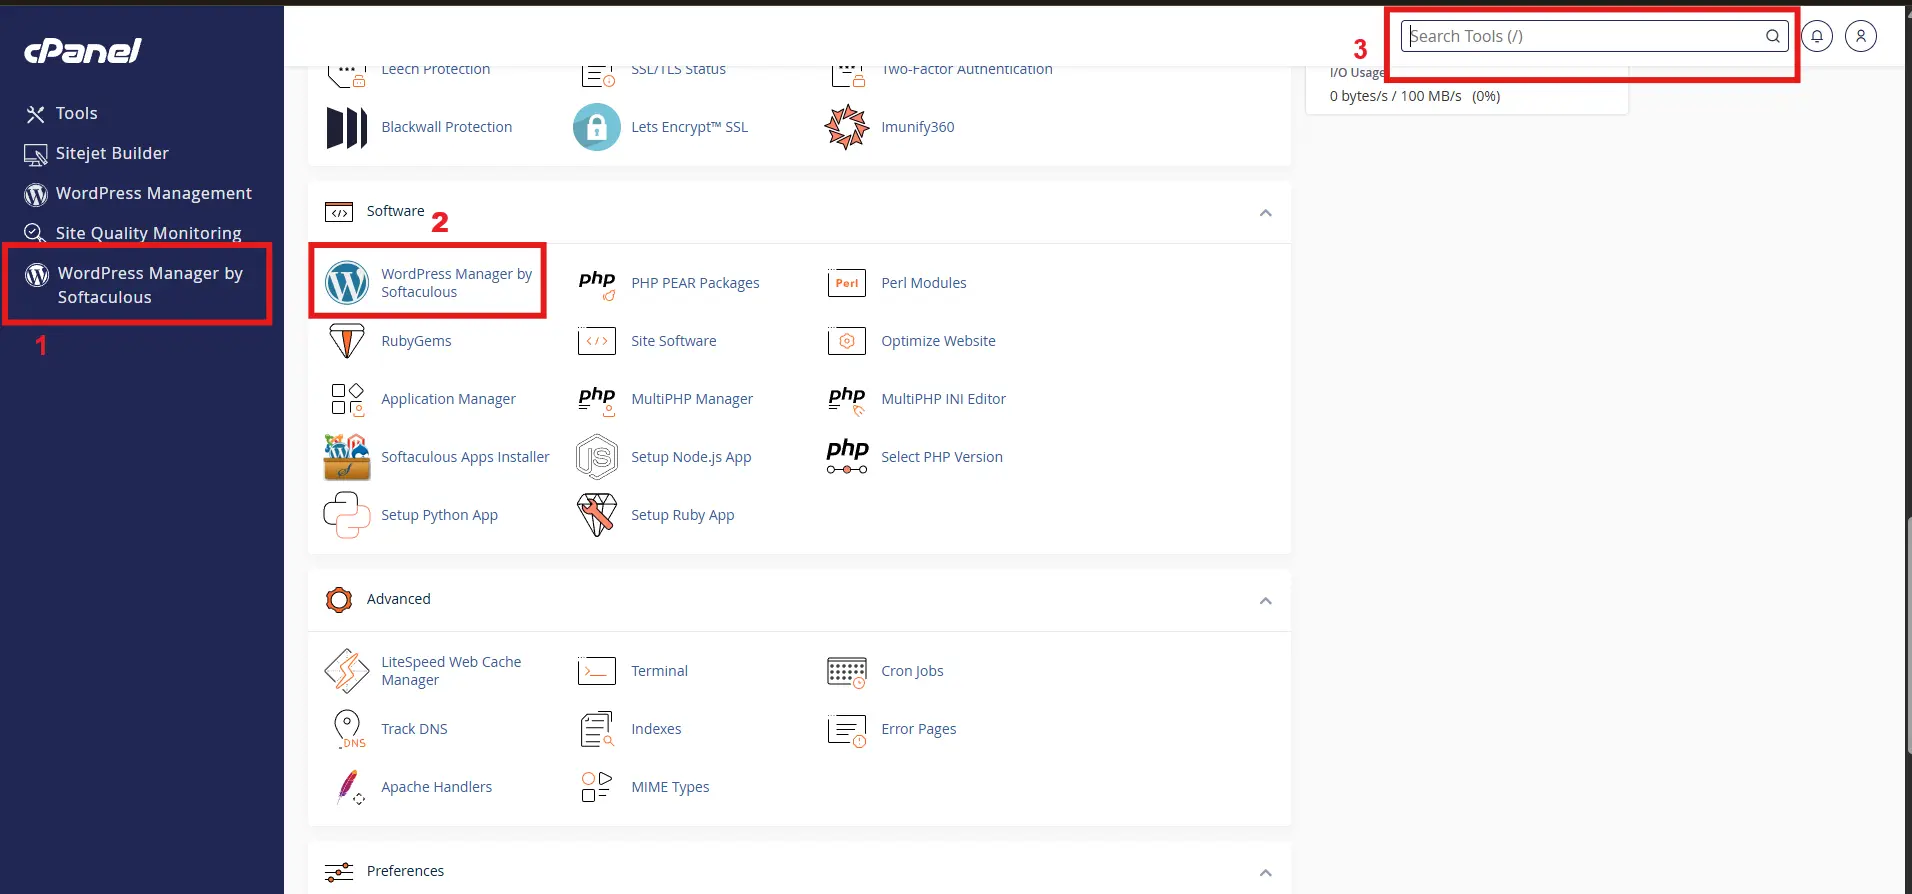Collapse the Software section

point(1265,213)
